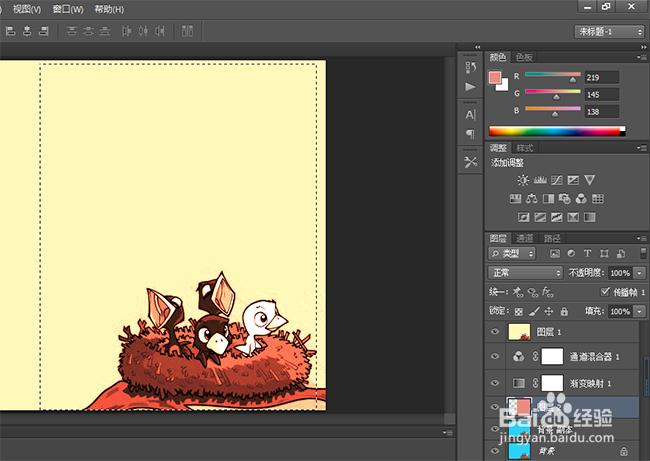Add Curves adjustment icon
650x461 pixels.
tap(556, 180)
